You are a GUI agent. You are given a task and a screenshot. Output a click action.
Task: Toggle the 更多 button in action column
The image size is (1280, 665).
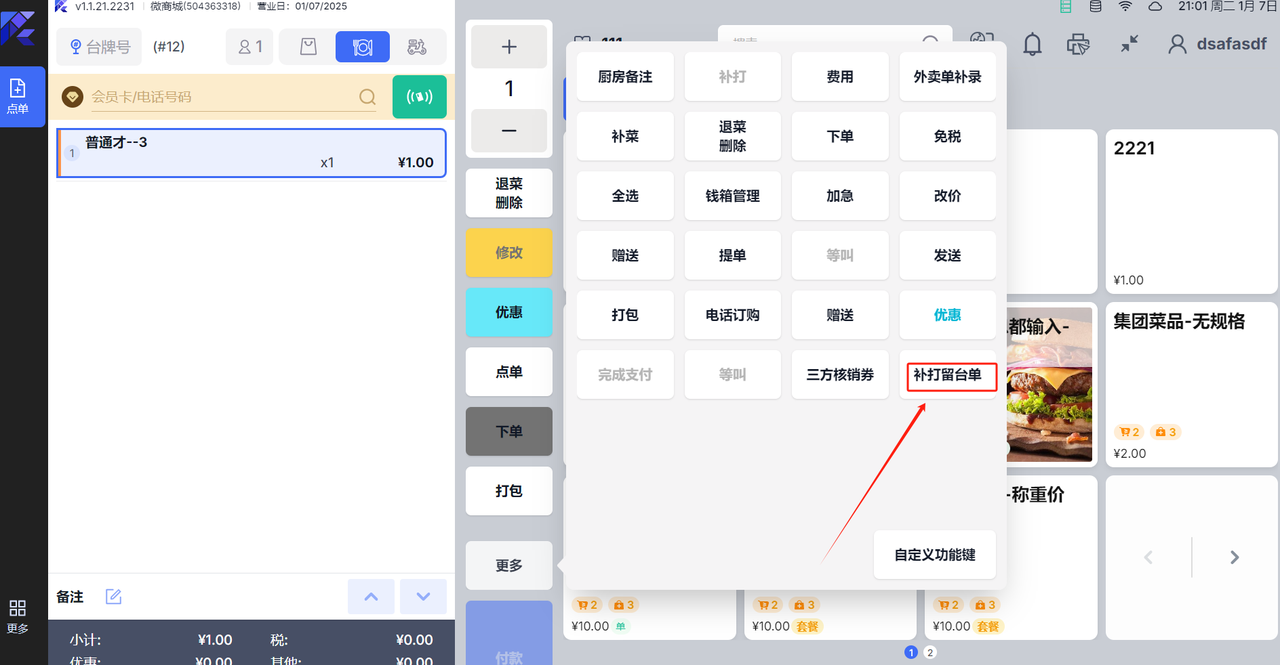pos(509,566)
